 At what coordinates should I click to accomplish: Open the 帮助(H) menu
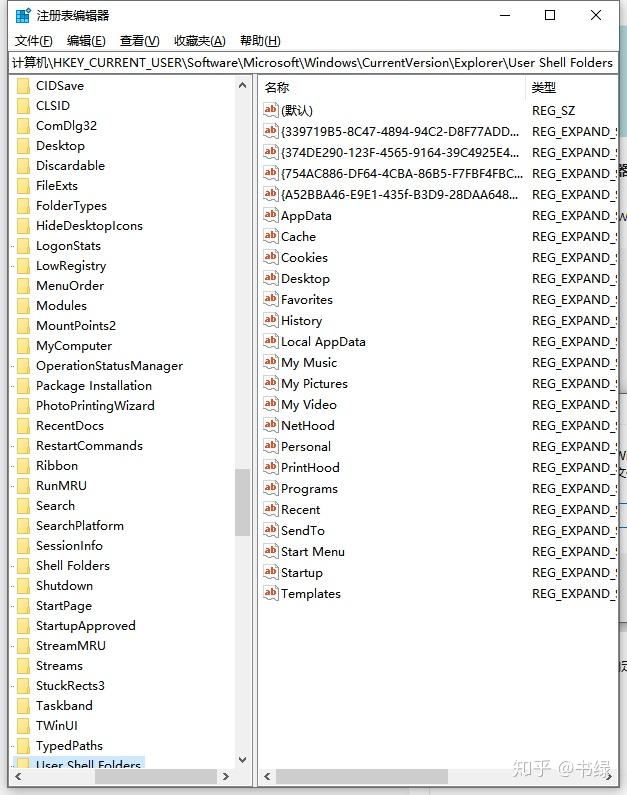[x=260, y=41]
